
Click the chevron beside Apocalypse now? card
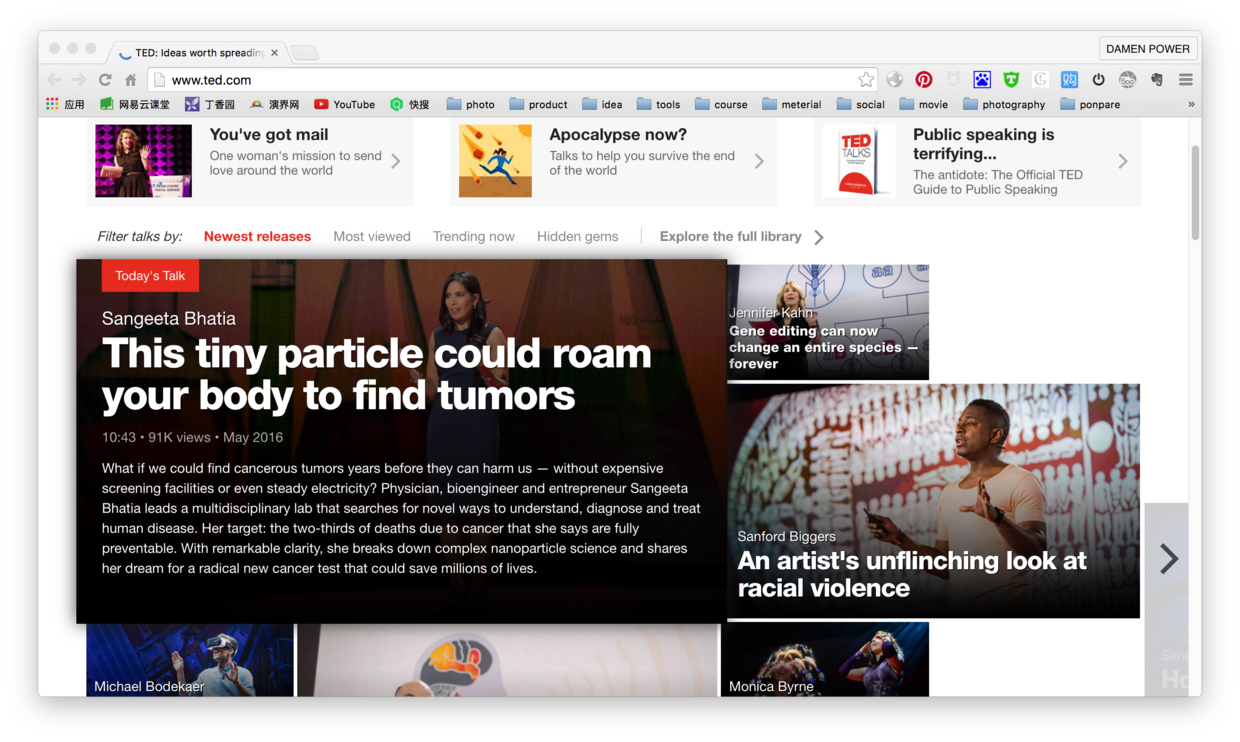click(x=759, y=161)
